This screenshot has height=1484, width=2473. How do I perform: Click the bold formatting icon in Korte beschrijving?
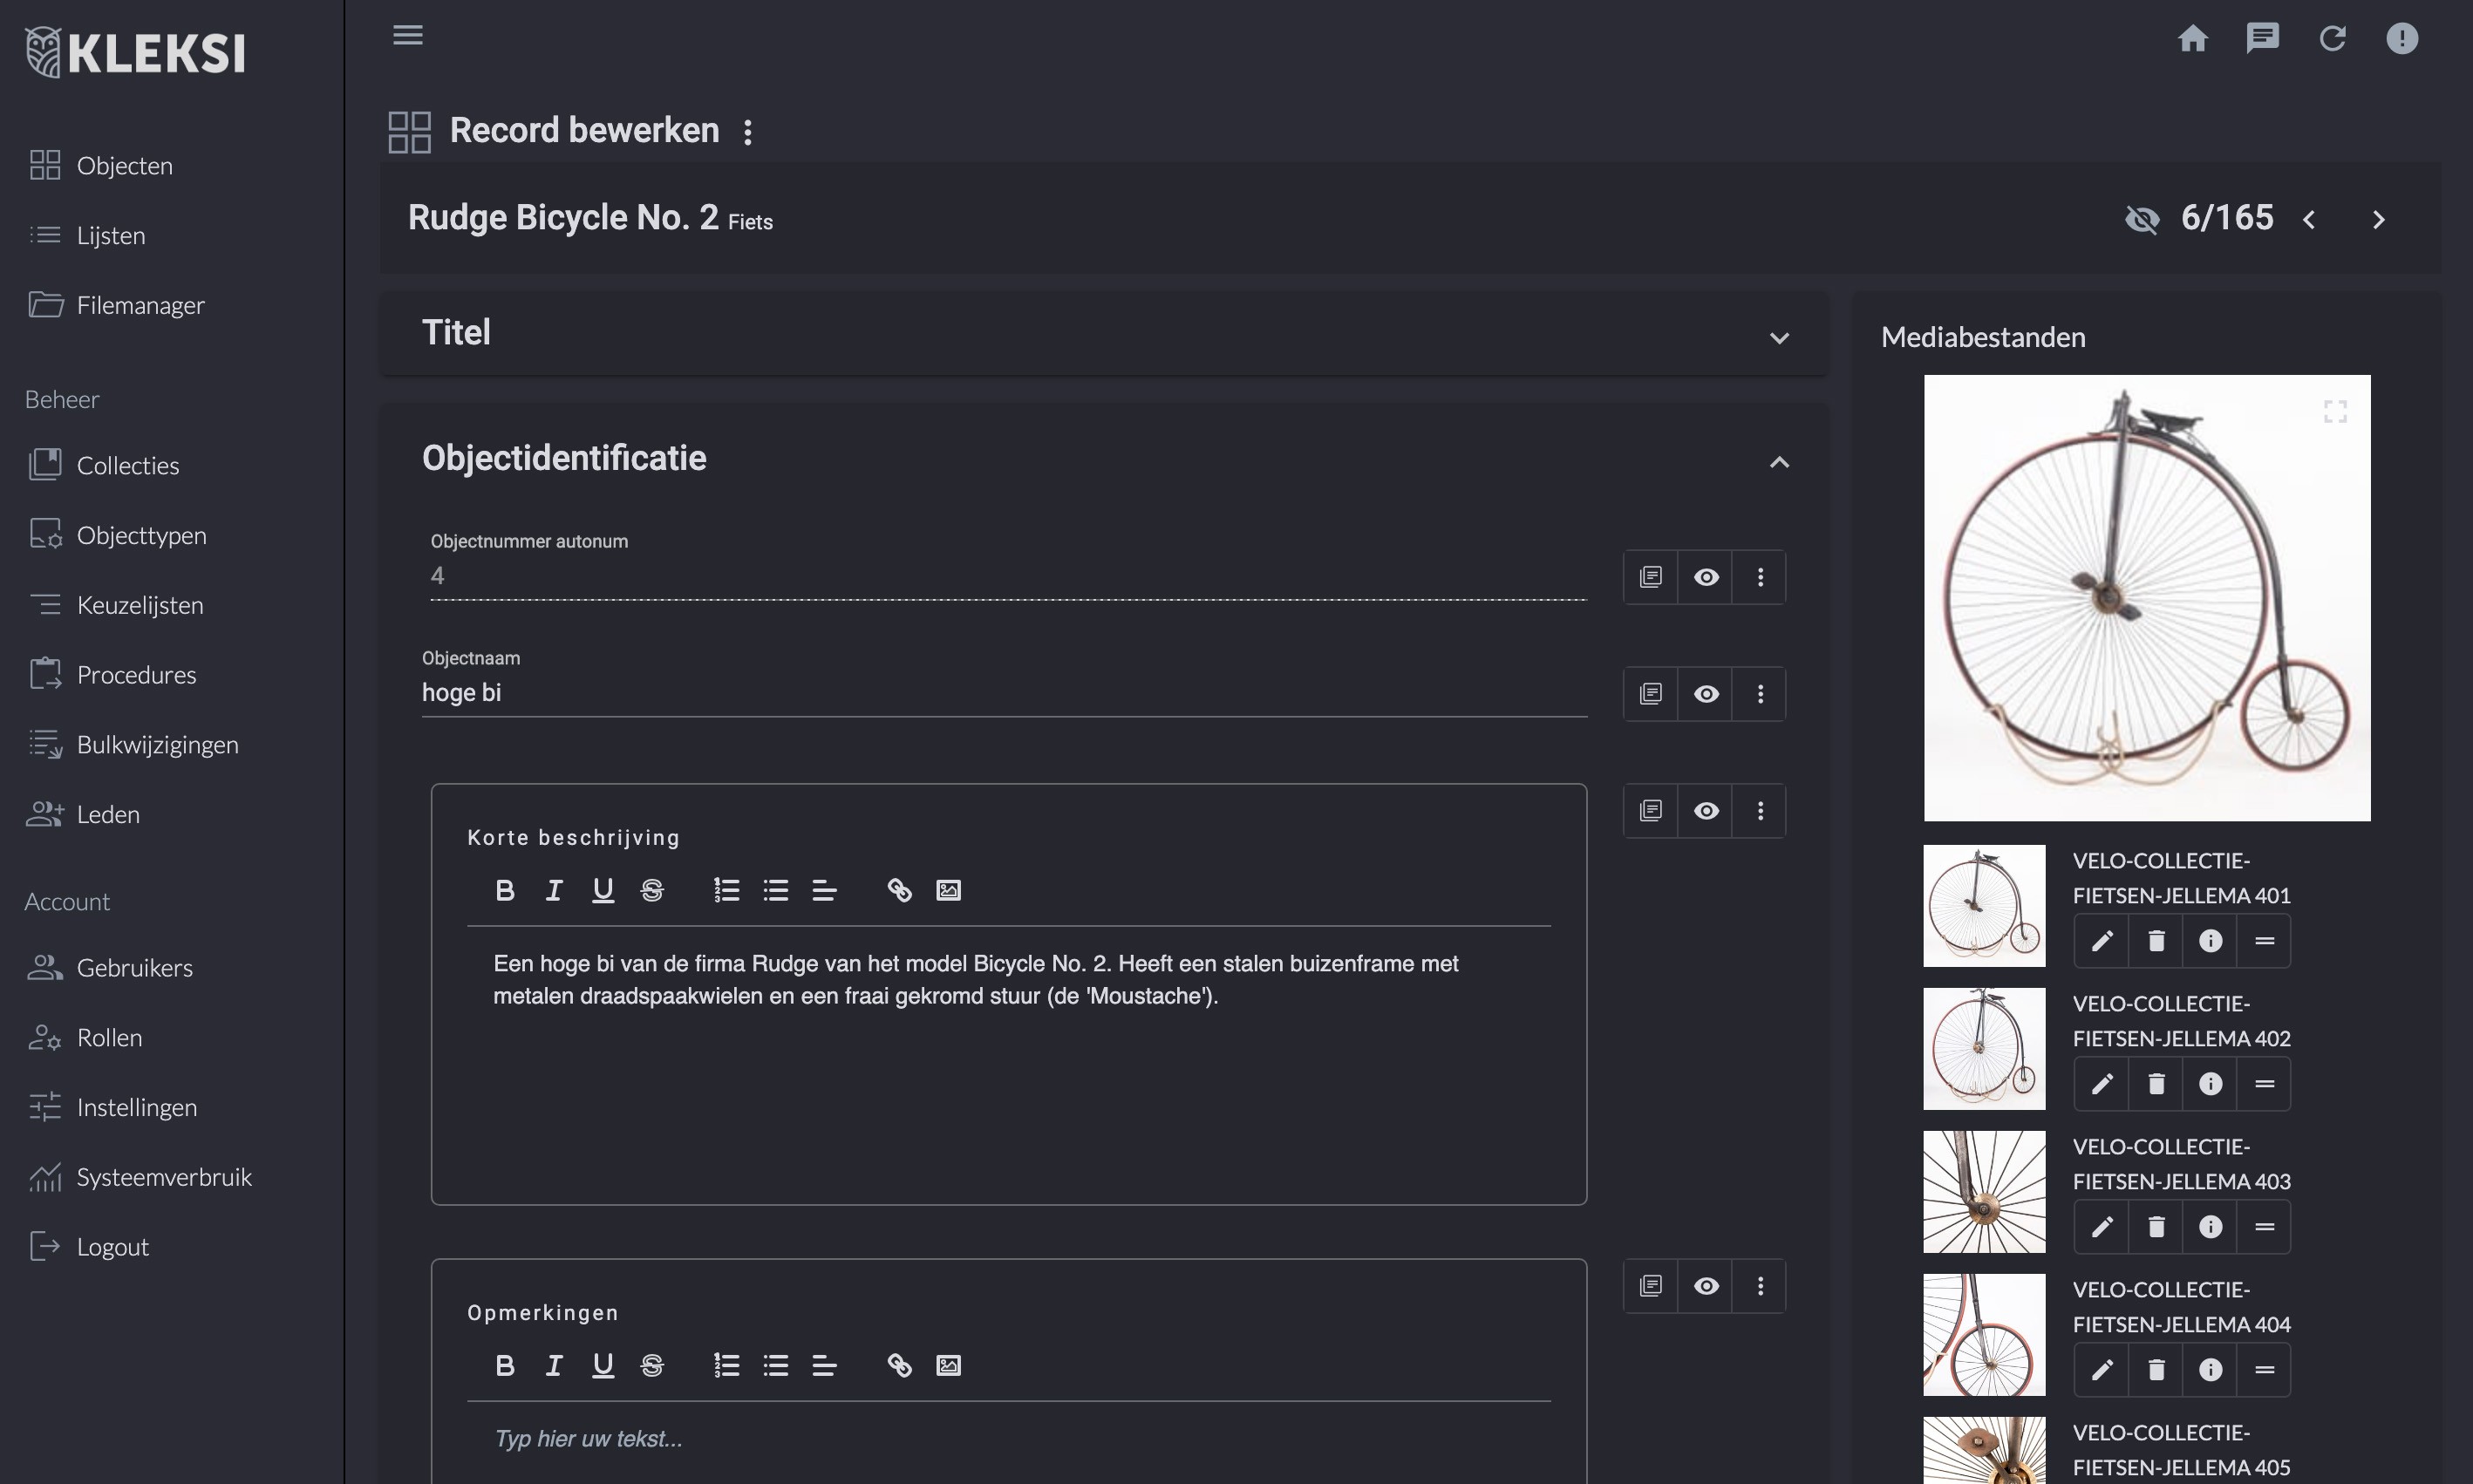[503, 890]
